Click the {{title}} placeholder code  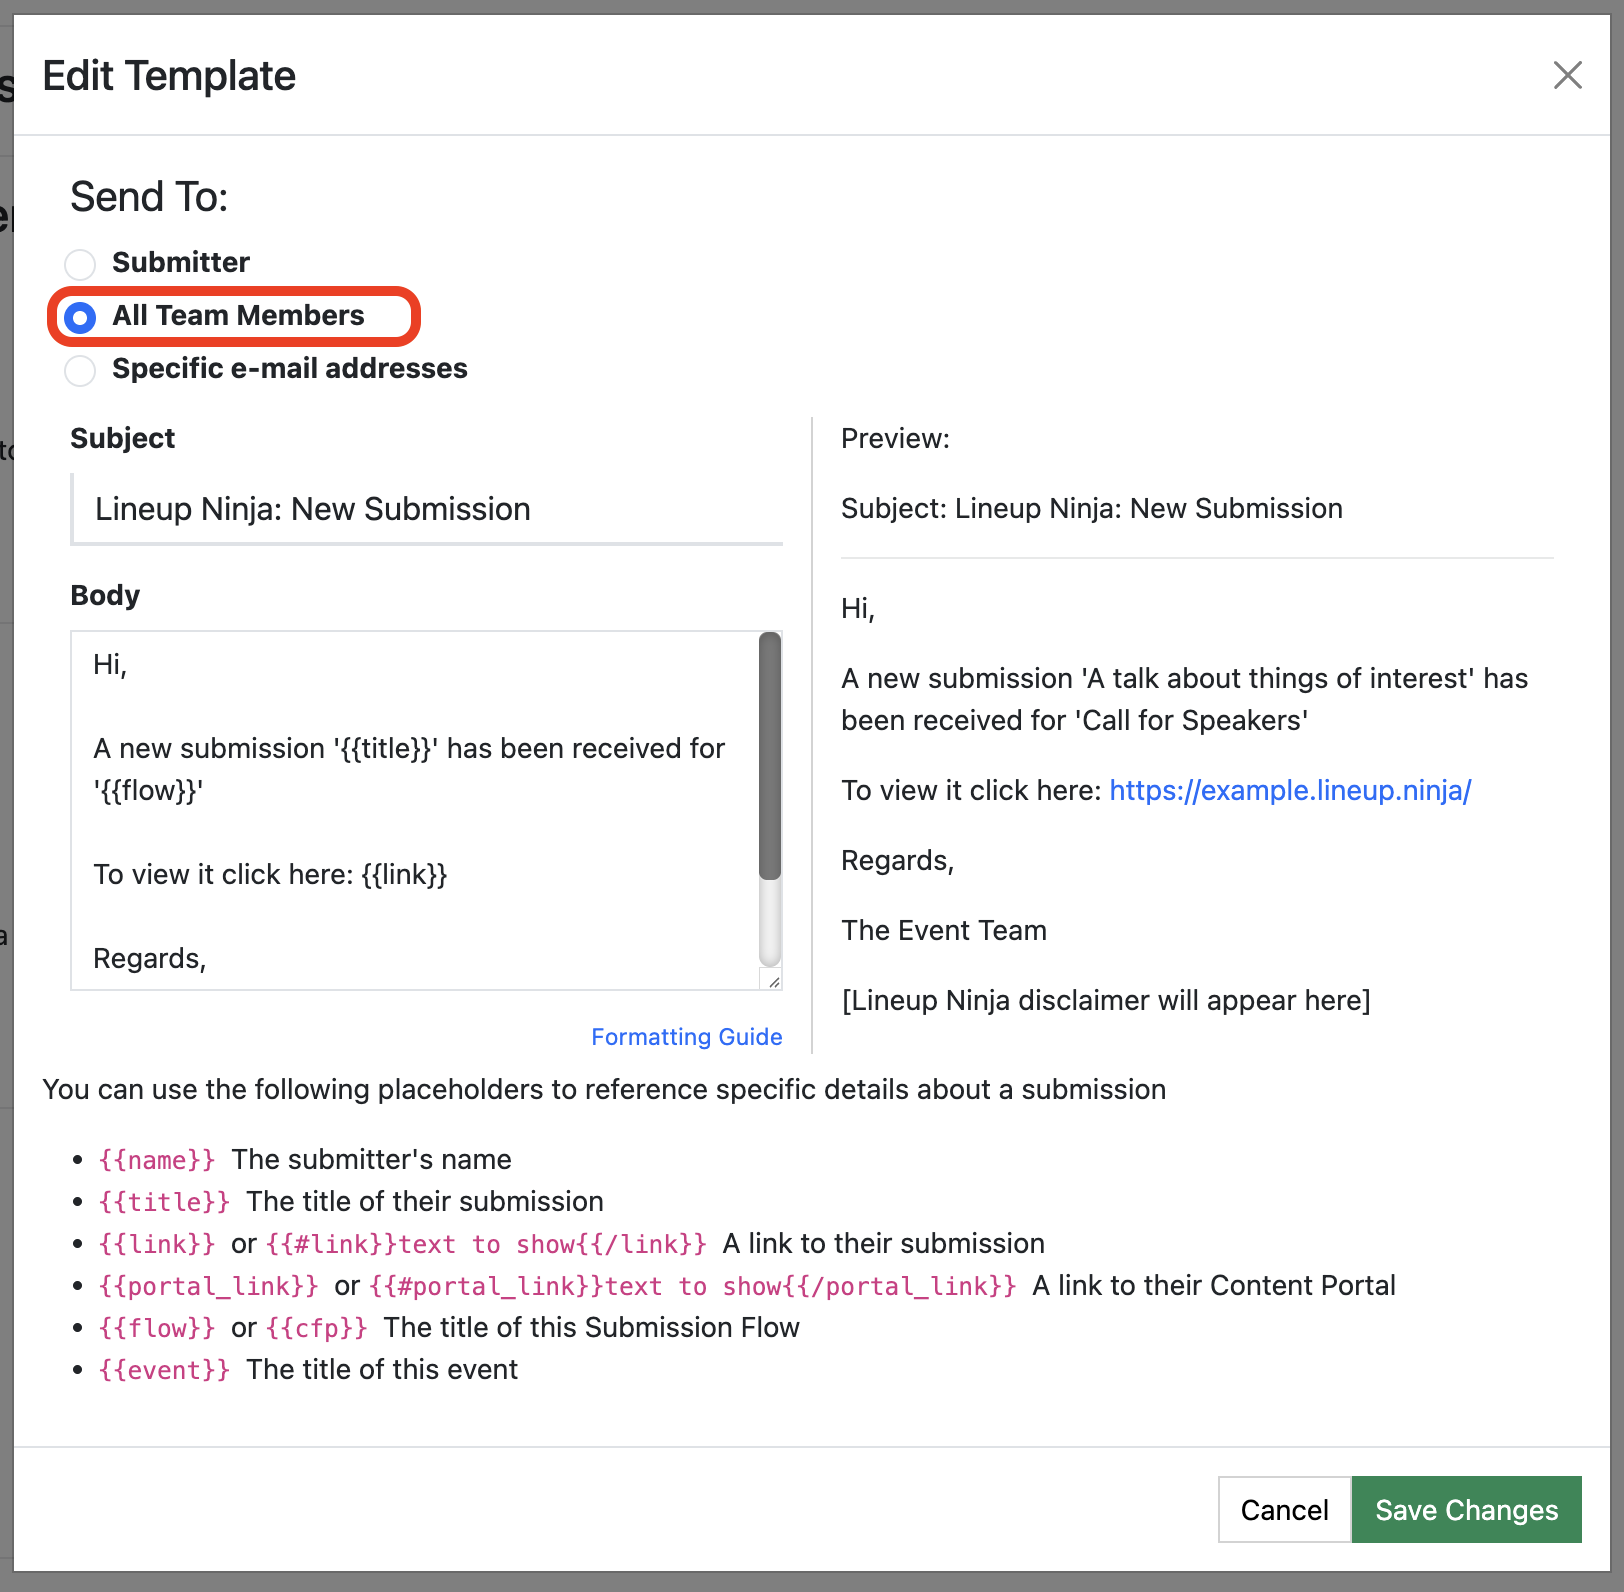(x=164, y=1202)
